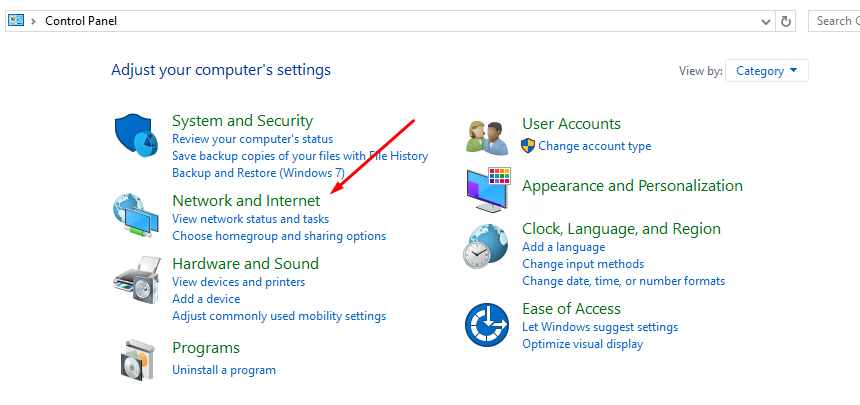Image resolution: width=860 pixels, height=405 pixels.
Task: Expand the View by Category dropdown
Action: pyautogui.click(x=766, y=71)
